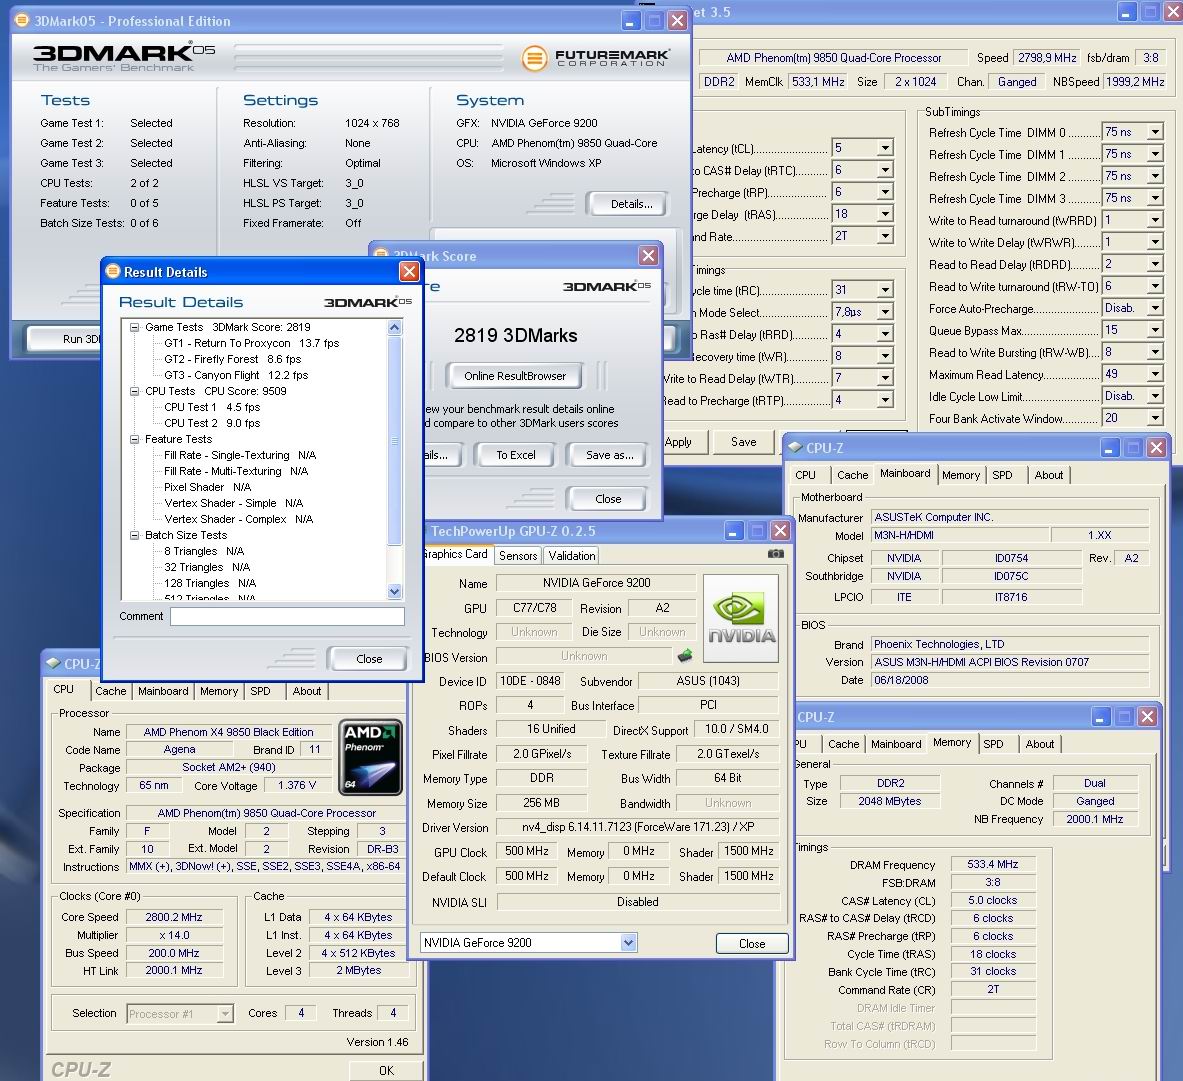Click the '2819 3DMarks' score text
The width and height of the screenshot is (1183, 1081).
click(x=515, y=336)
